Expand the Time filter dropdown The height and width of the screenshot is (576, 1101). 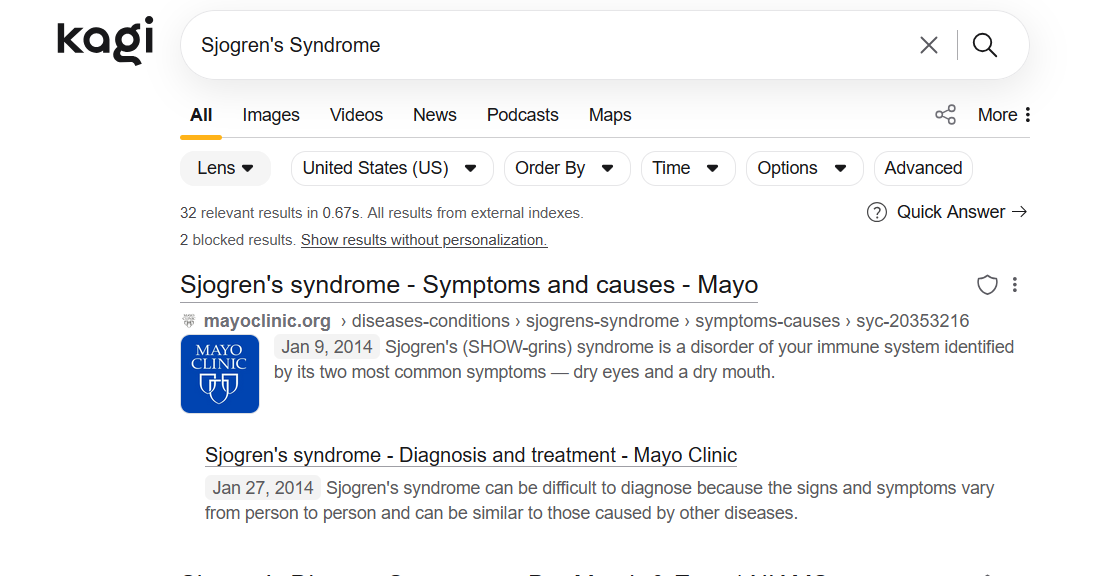[x=687, y=168]
